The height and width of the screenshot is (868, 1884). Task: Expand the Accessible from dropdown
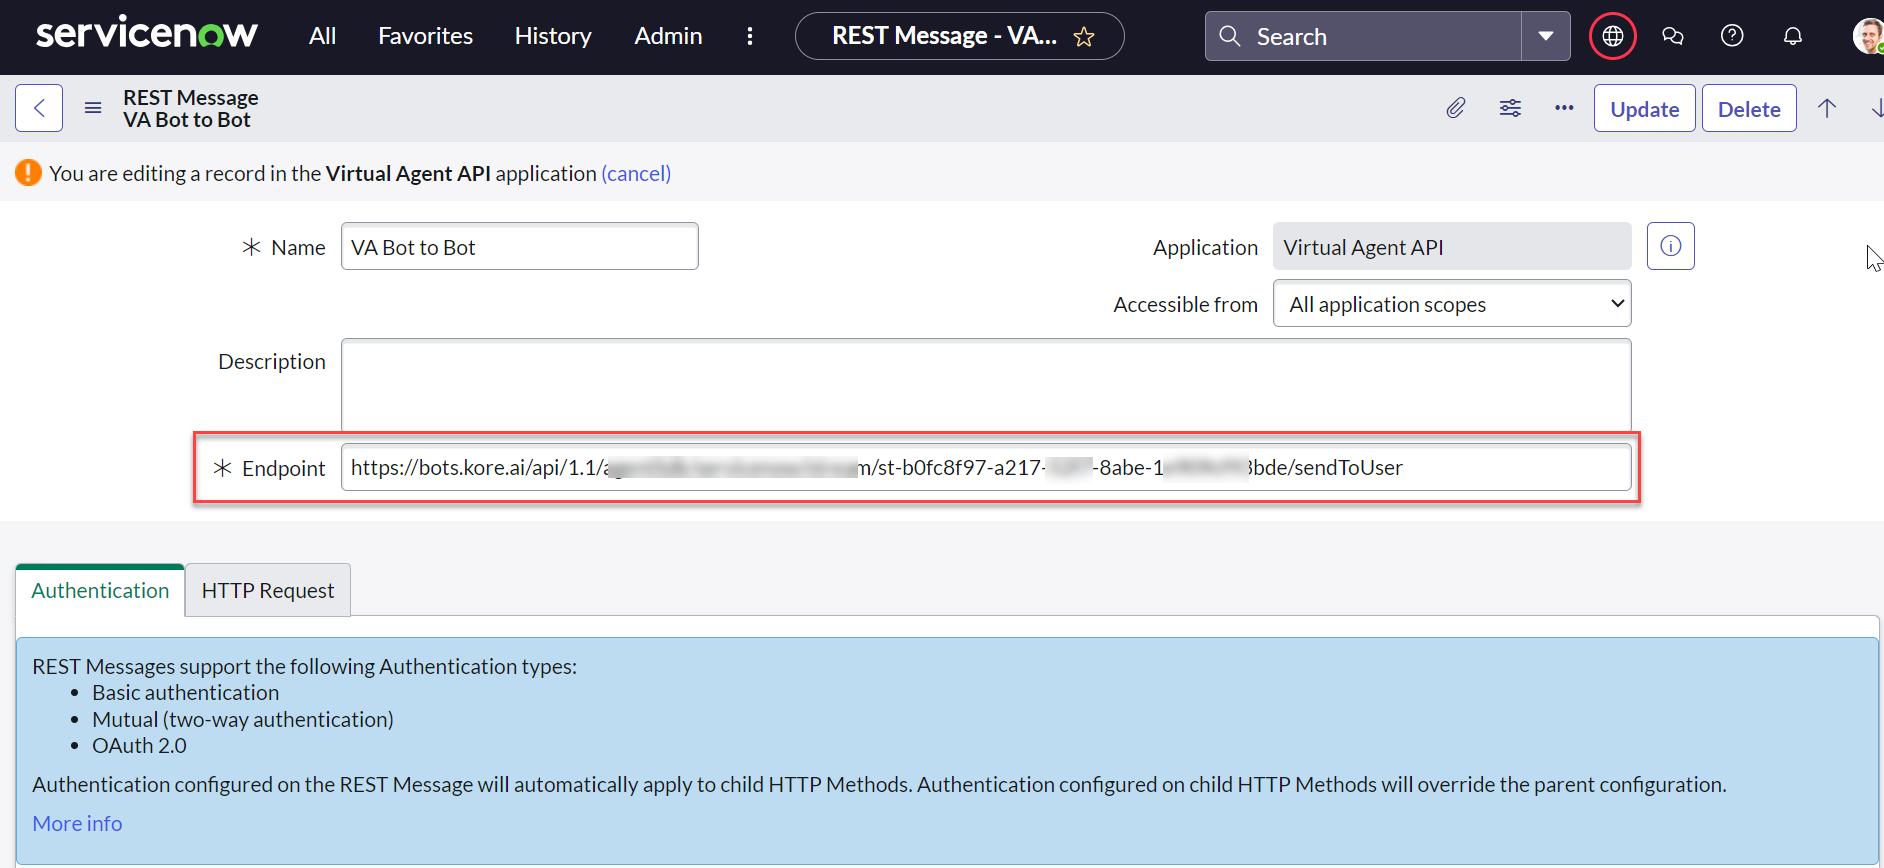pyautogui.click(x=1451, y=304)
